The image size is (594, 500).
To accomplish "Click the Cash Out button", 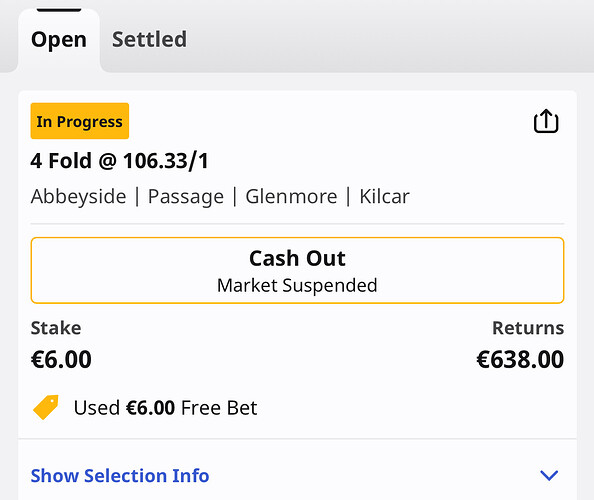I will (x=297, y=270).
